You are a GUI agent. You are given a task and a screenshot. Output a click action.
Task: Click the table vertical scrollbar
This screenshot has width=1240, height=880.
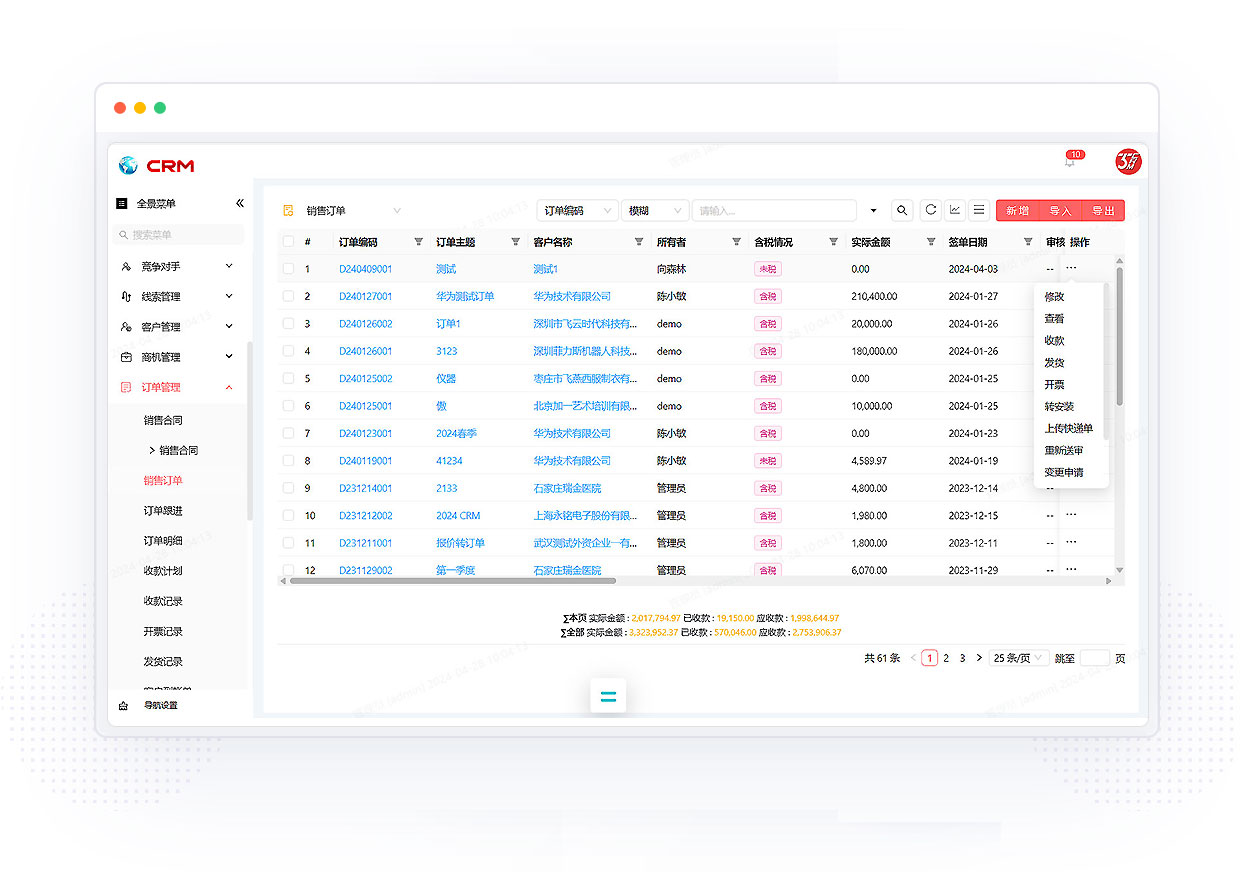[x=1119, y=335]
